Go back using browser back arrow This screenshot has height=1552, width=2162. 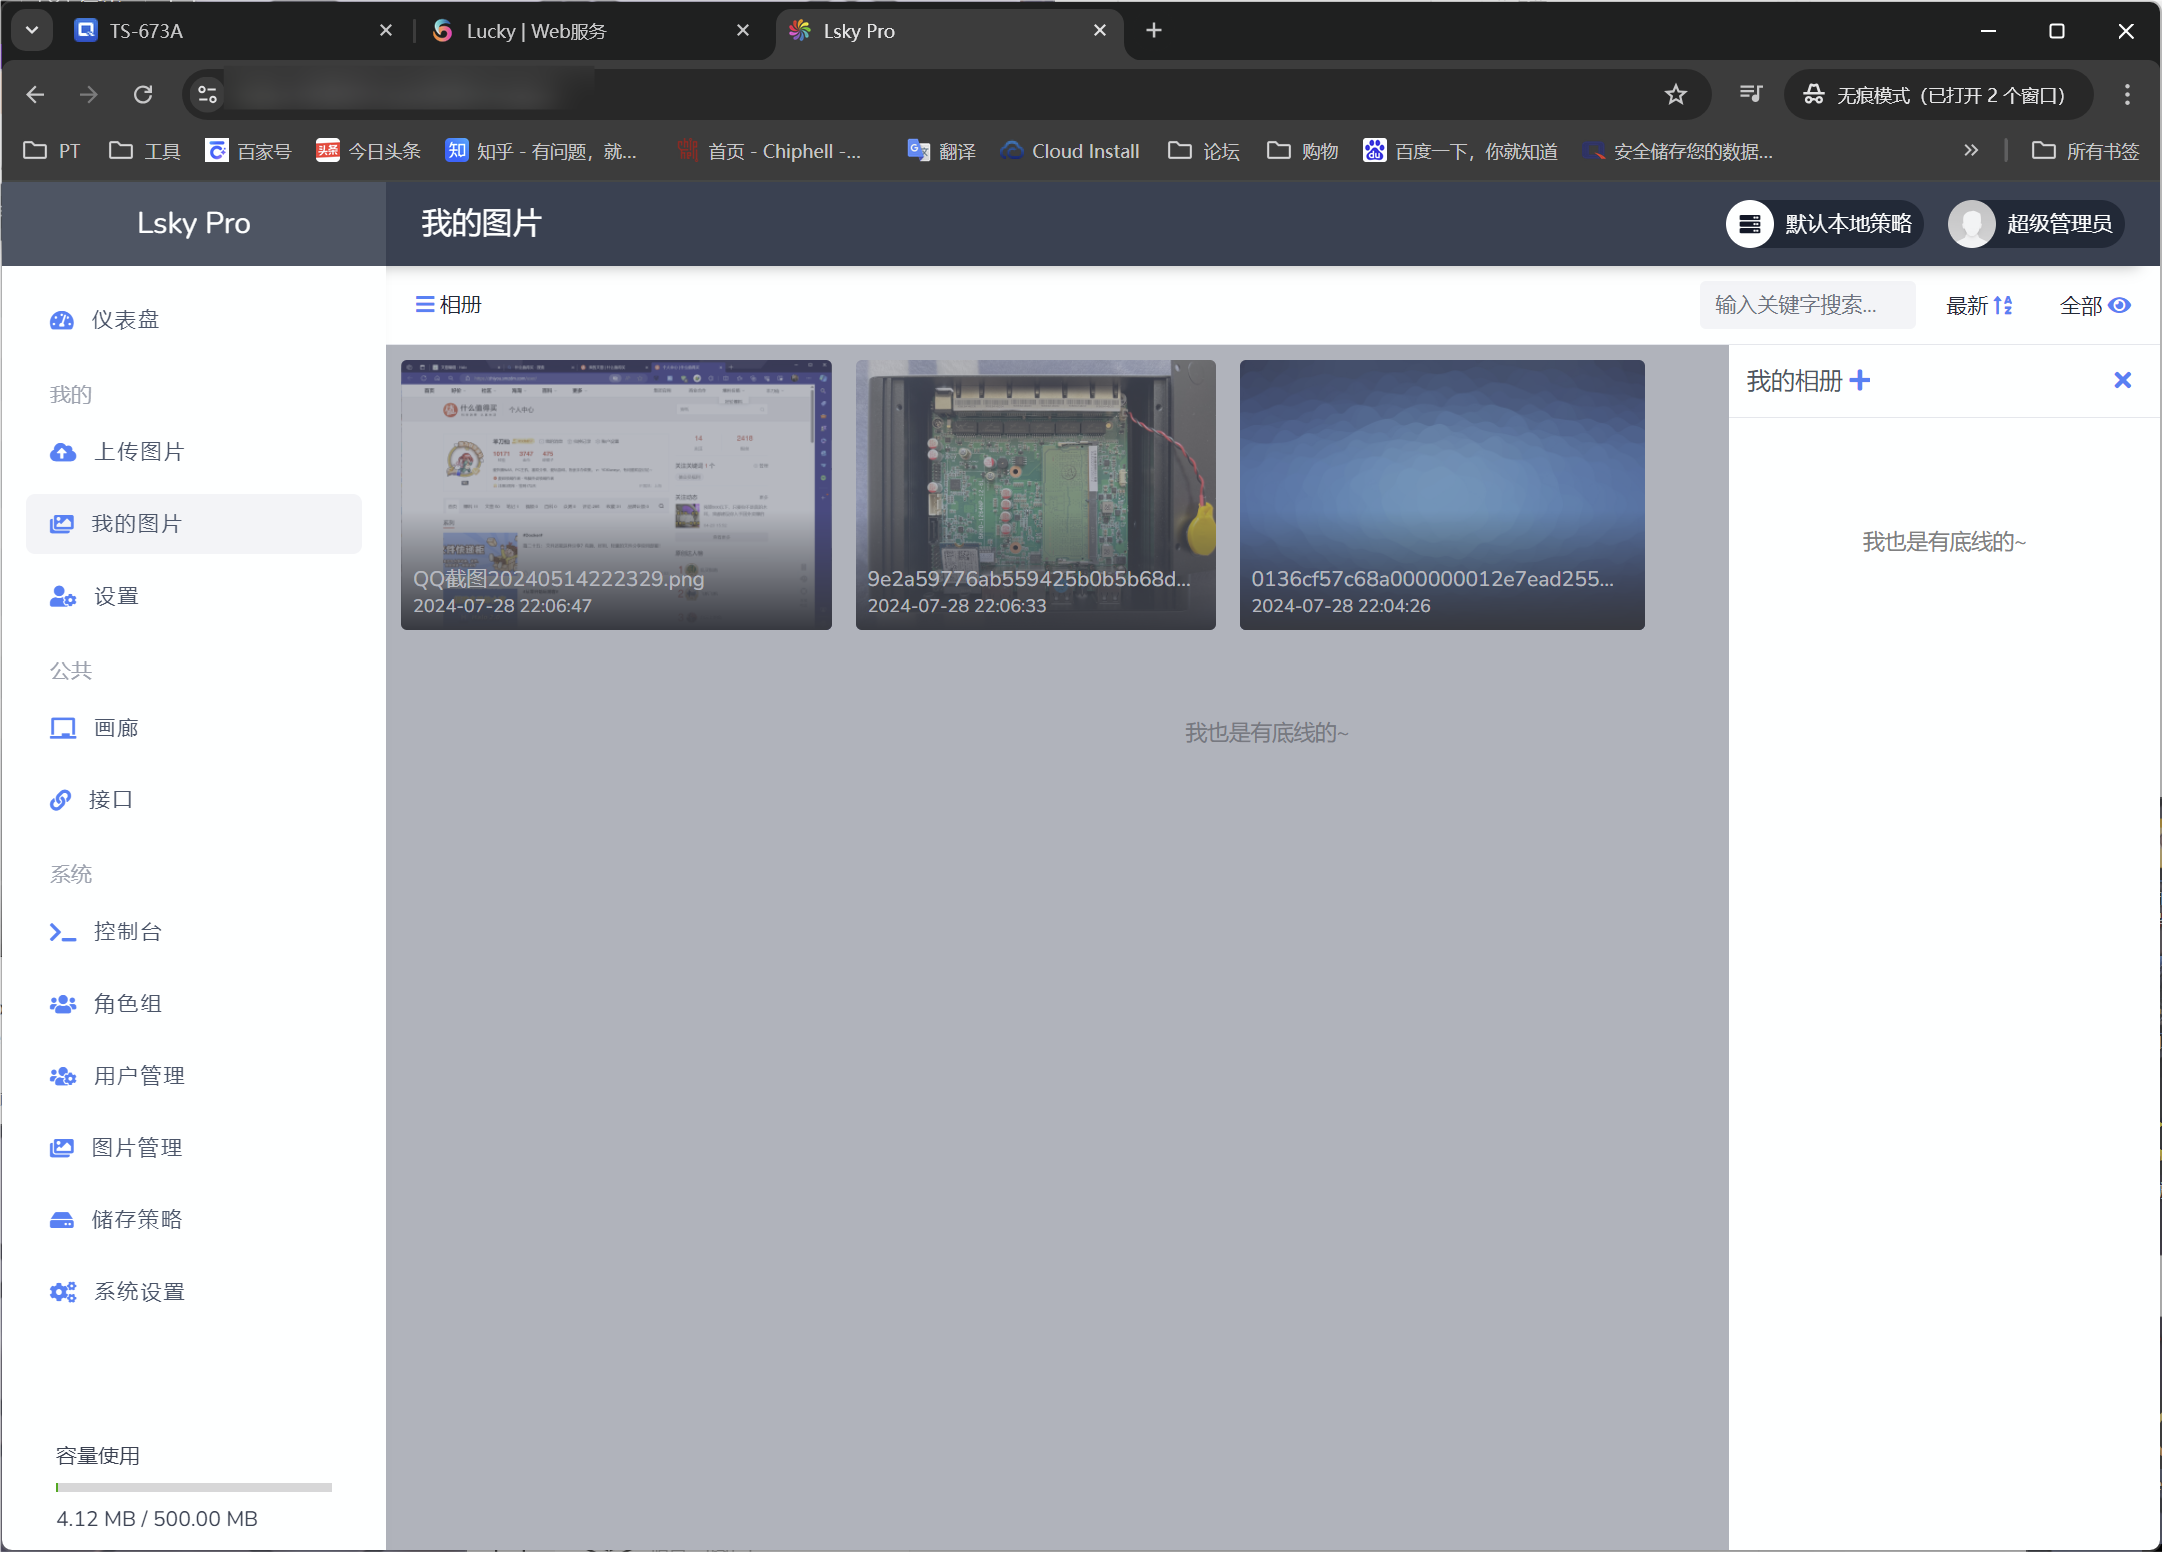tap(36, 94)
